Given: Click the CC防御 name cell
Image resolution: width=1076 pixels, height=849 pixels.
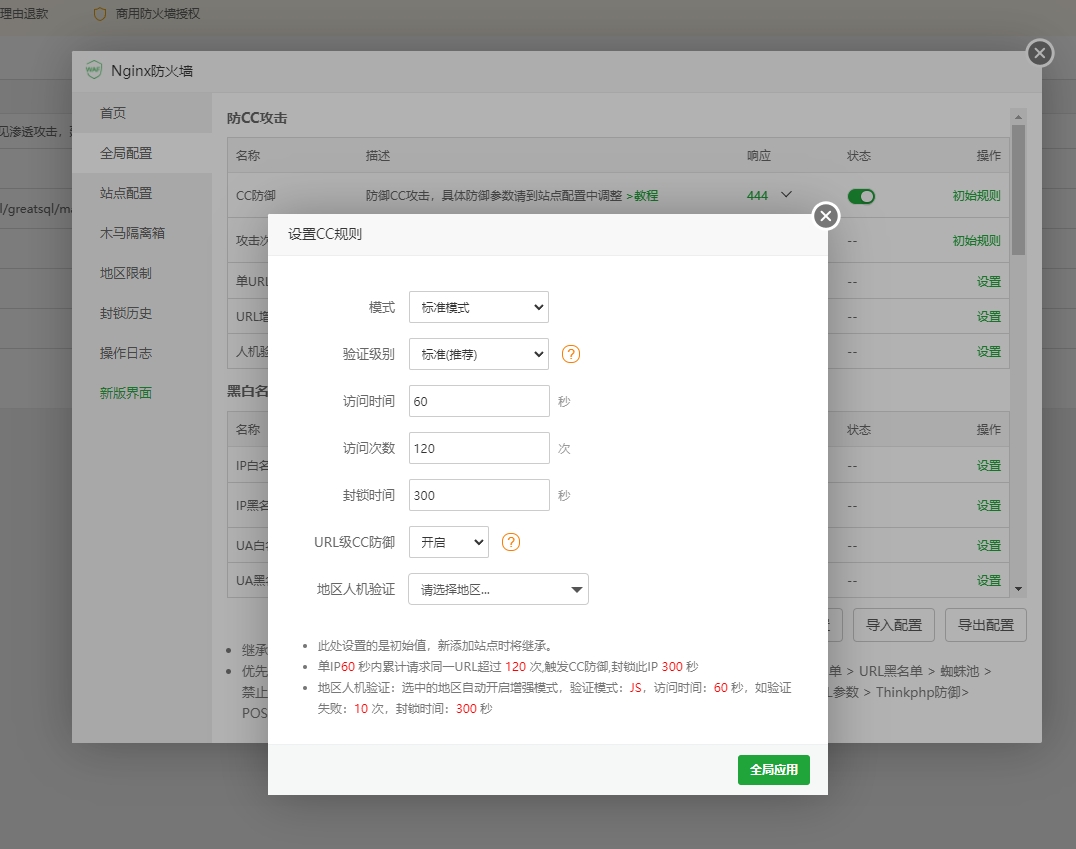Looking at the screenshot, I should coord(256,196).
